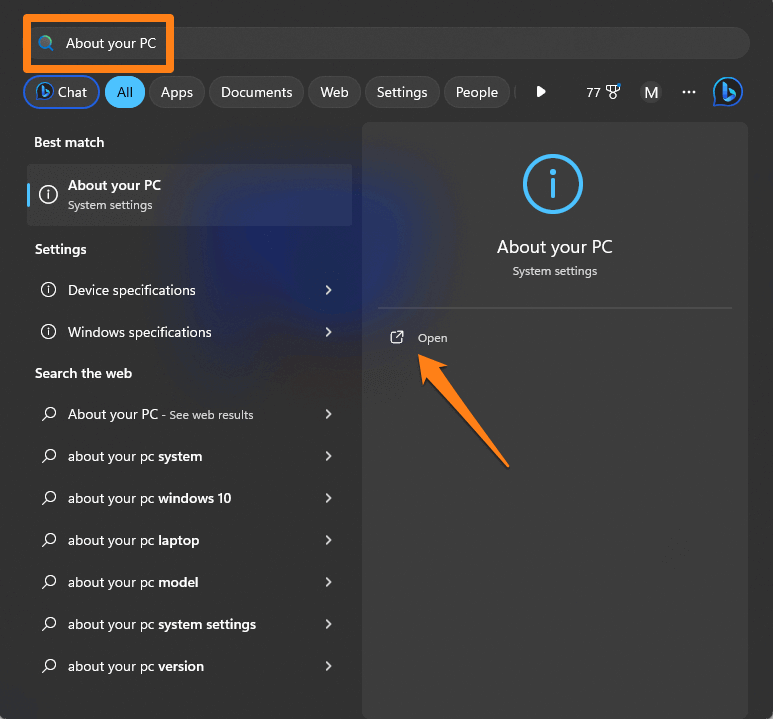The width and height of the screenshot is (773, 719).
Task: Click search icon for pc system settings suggestion
Action: coord(49,623)
